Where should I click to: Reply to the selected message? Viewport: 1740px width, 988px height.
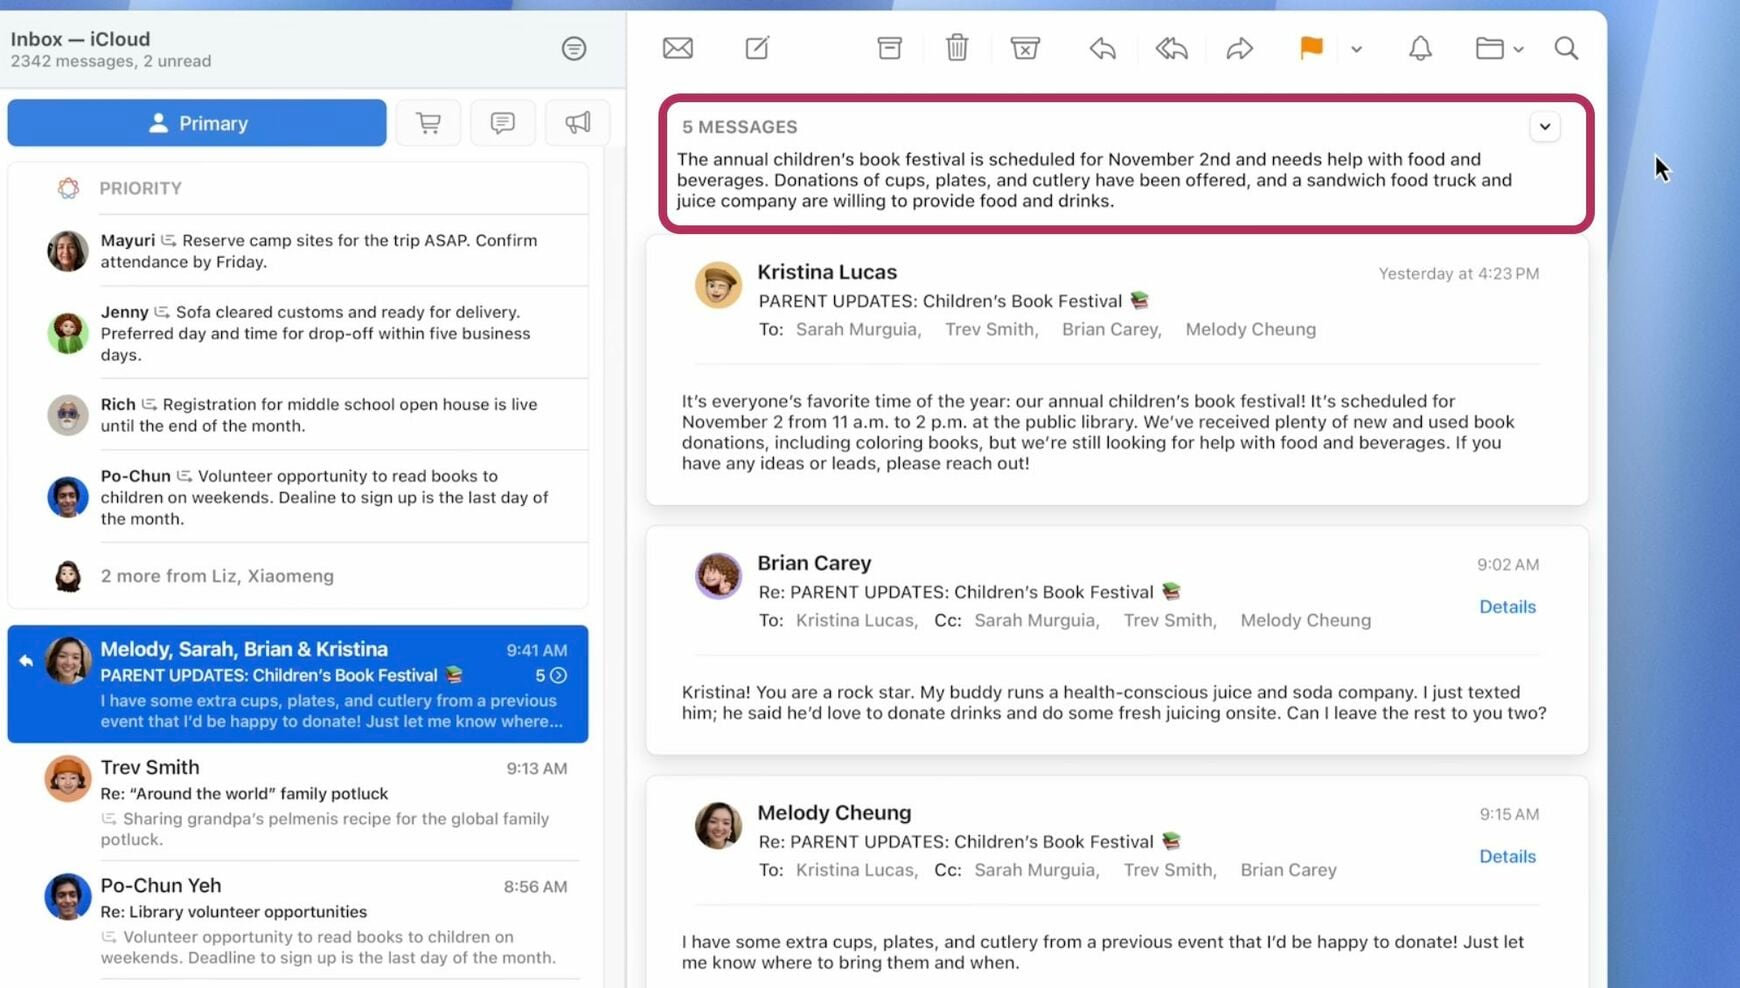tap(1102, 48)
